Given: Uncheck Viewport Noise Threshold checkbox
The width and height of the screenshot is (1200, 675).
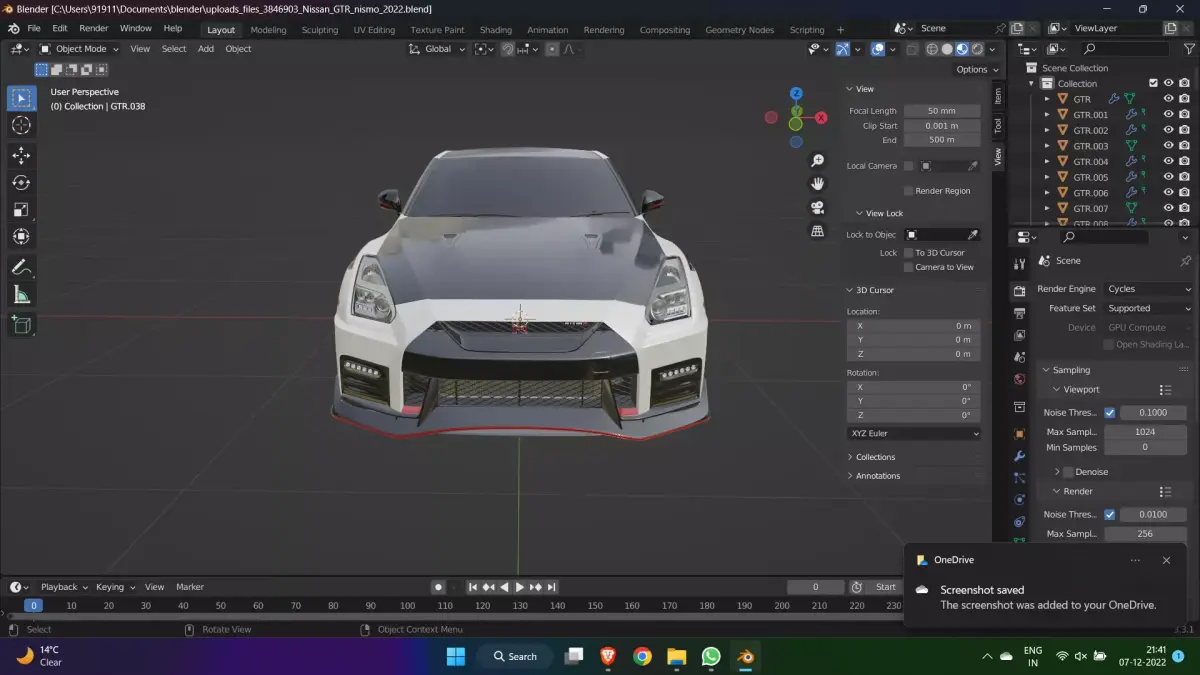Looking at the screenshot, I should click(1109, 412).
